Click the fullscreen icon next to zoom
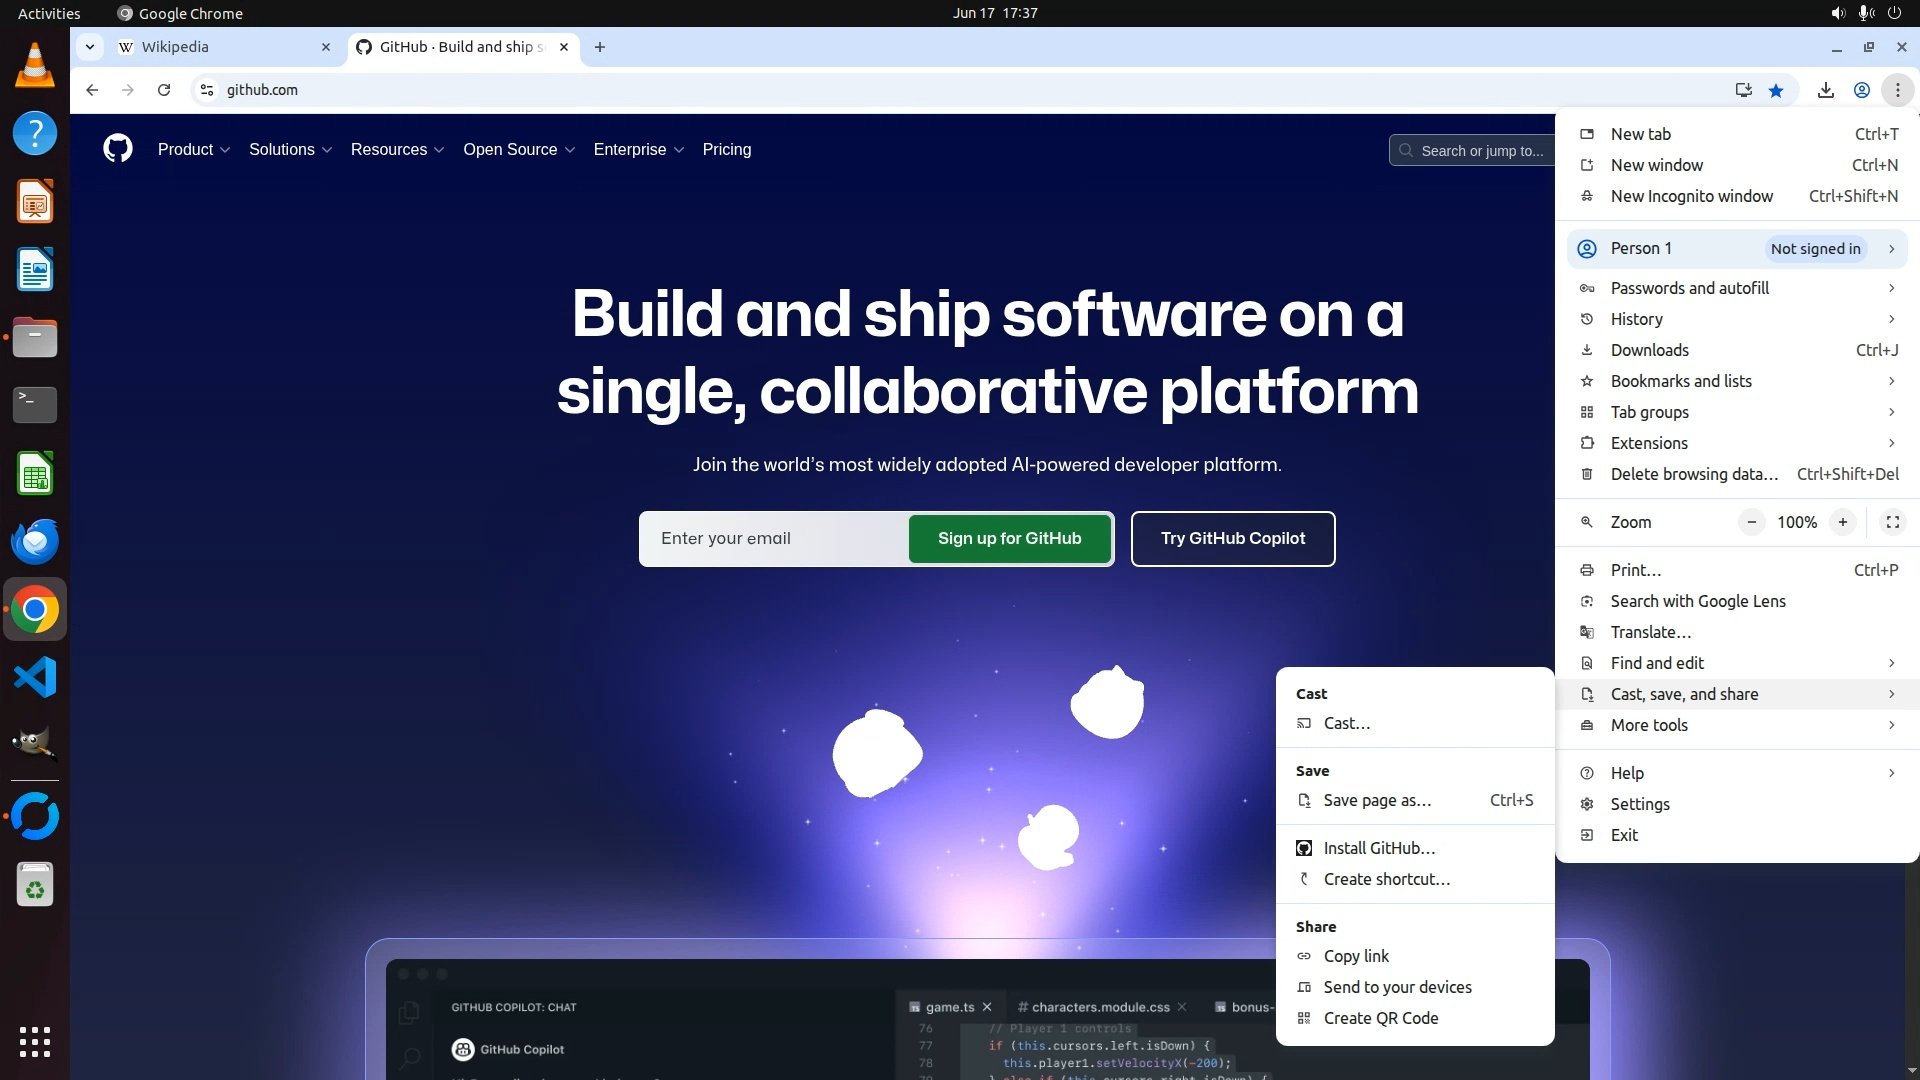This screenshot has width=1920, height=1080. (1892, 522)
